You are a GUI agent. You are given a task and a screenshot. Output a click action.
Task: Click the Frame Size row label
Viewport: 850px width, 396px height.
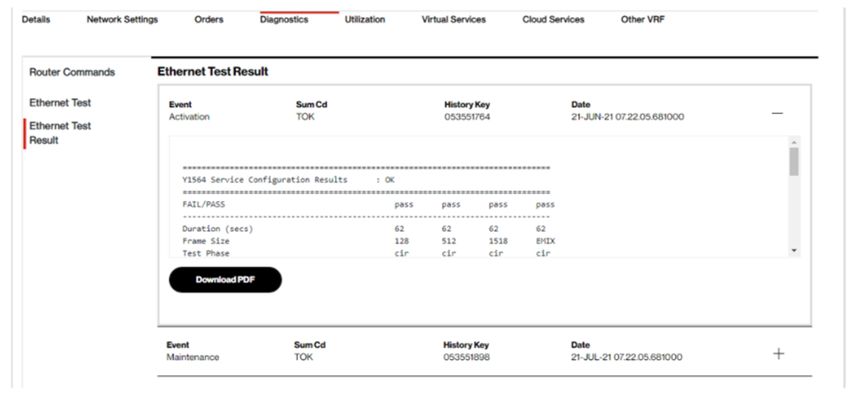tap(206, 241)
